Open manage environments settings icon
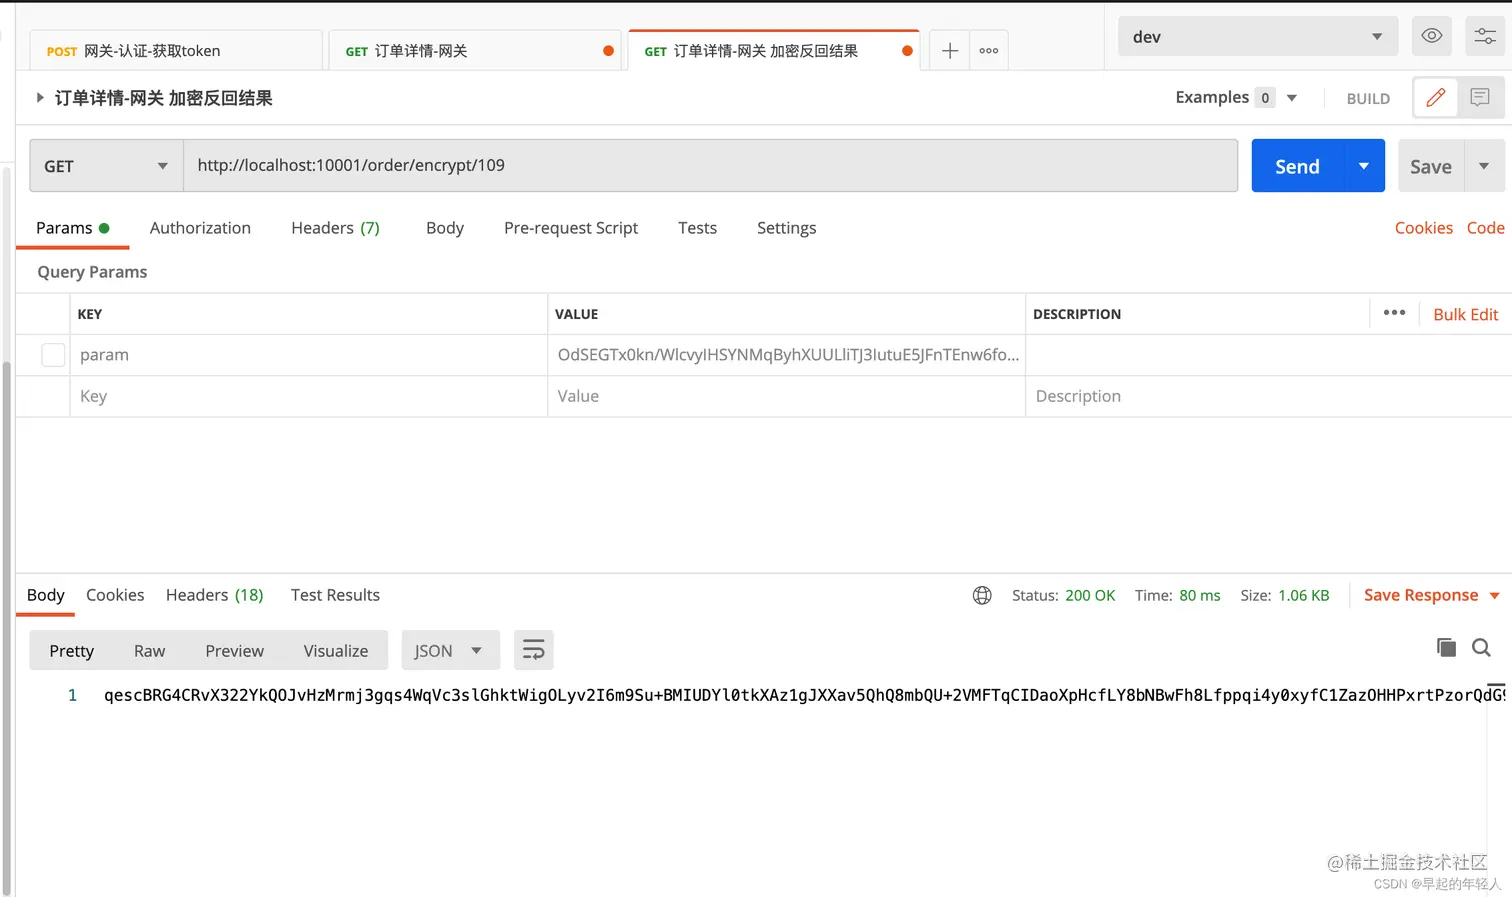Image resolution: width=1512 pixels, height=897 pixels. (1485, 36)
